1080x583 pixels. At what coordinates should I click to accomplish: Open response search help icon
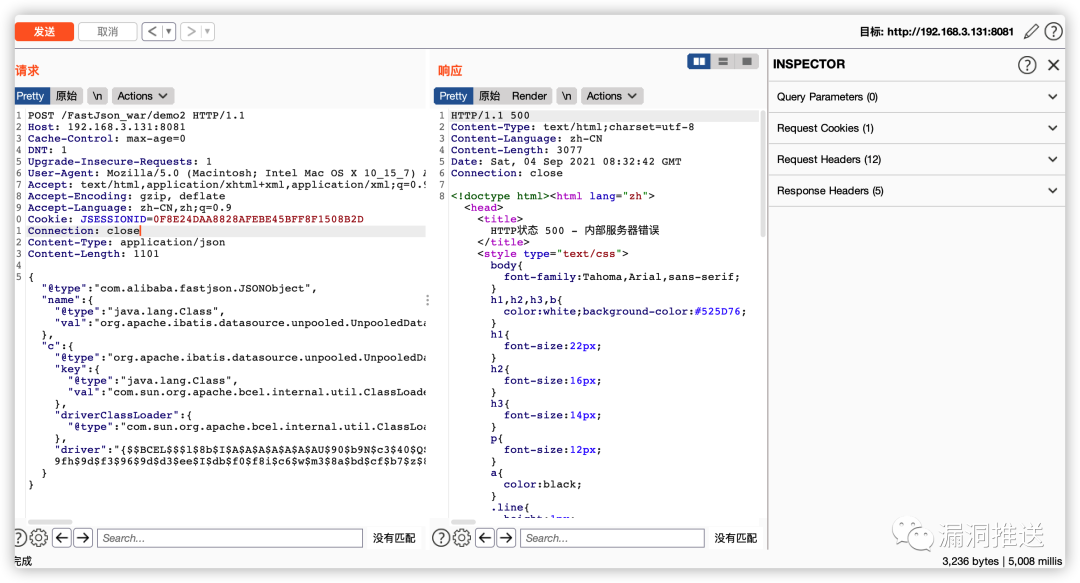click(441, 538)
